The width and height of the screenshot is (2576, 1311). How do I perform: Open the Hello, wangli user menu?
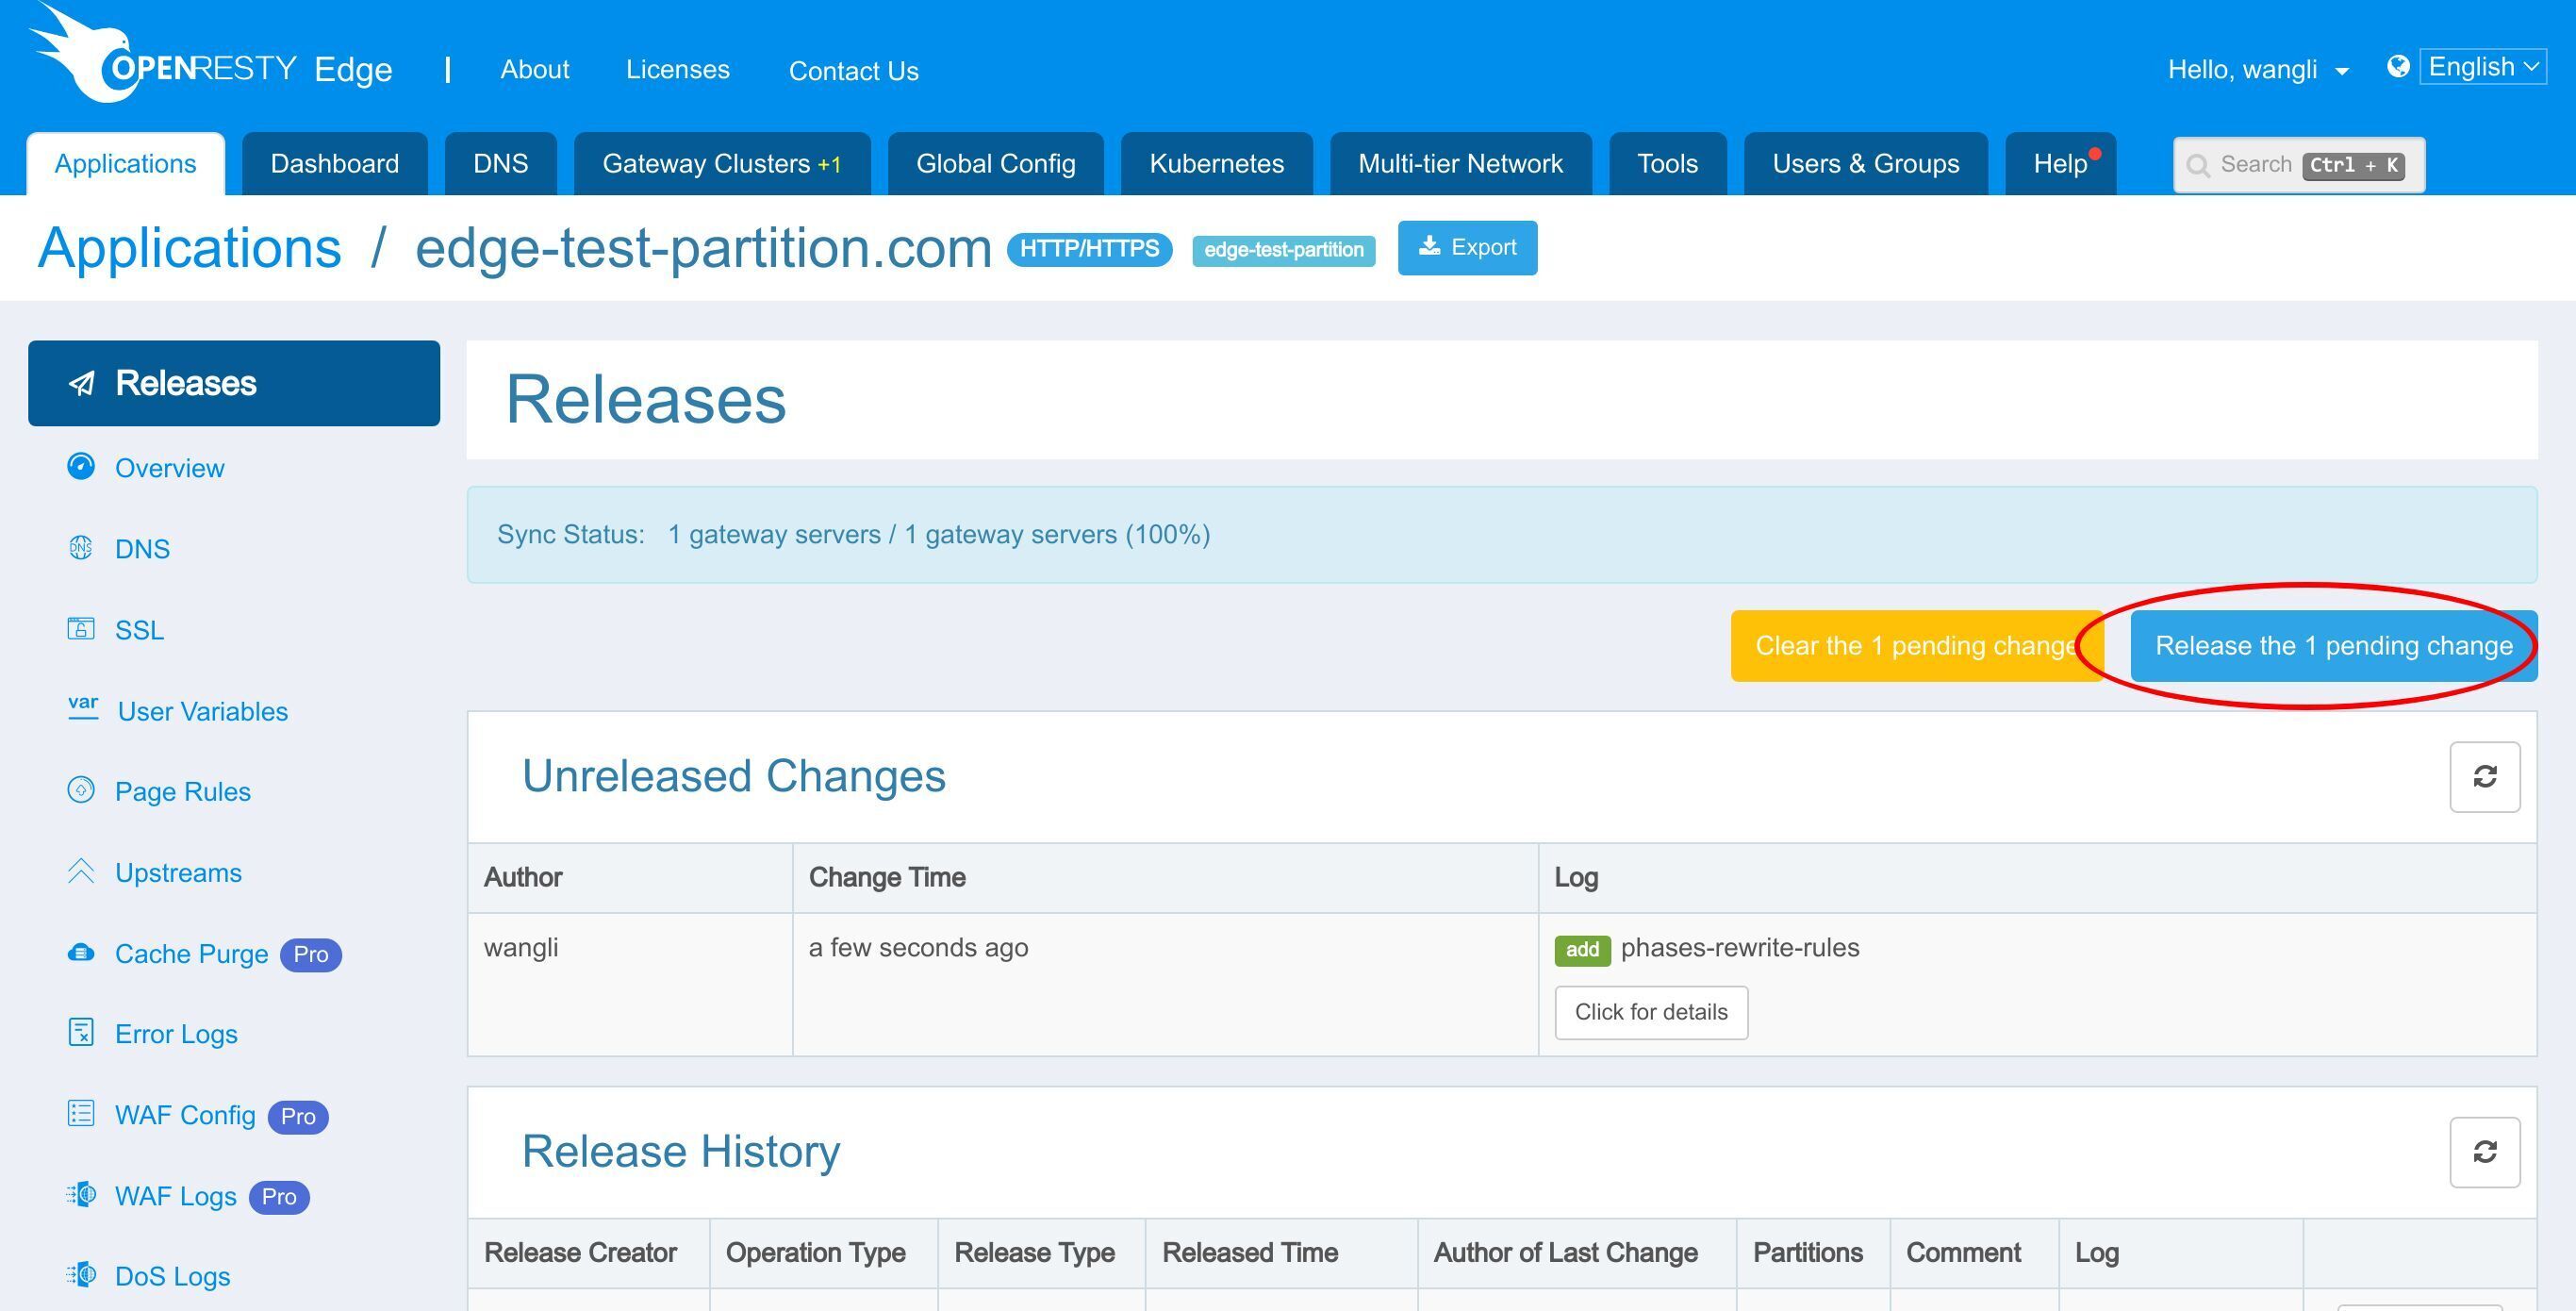(x=2257, y=70)
